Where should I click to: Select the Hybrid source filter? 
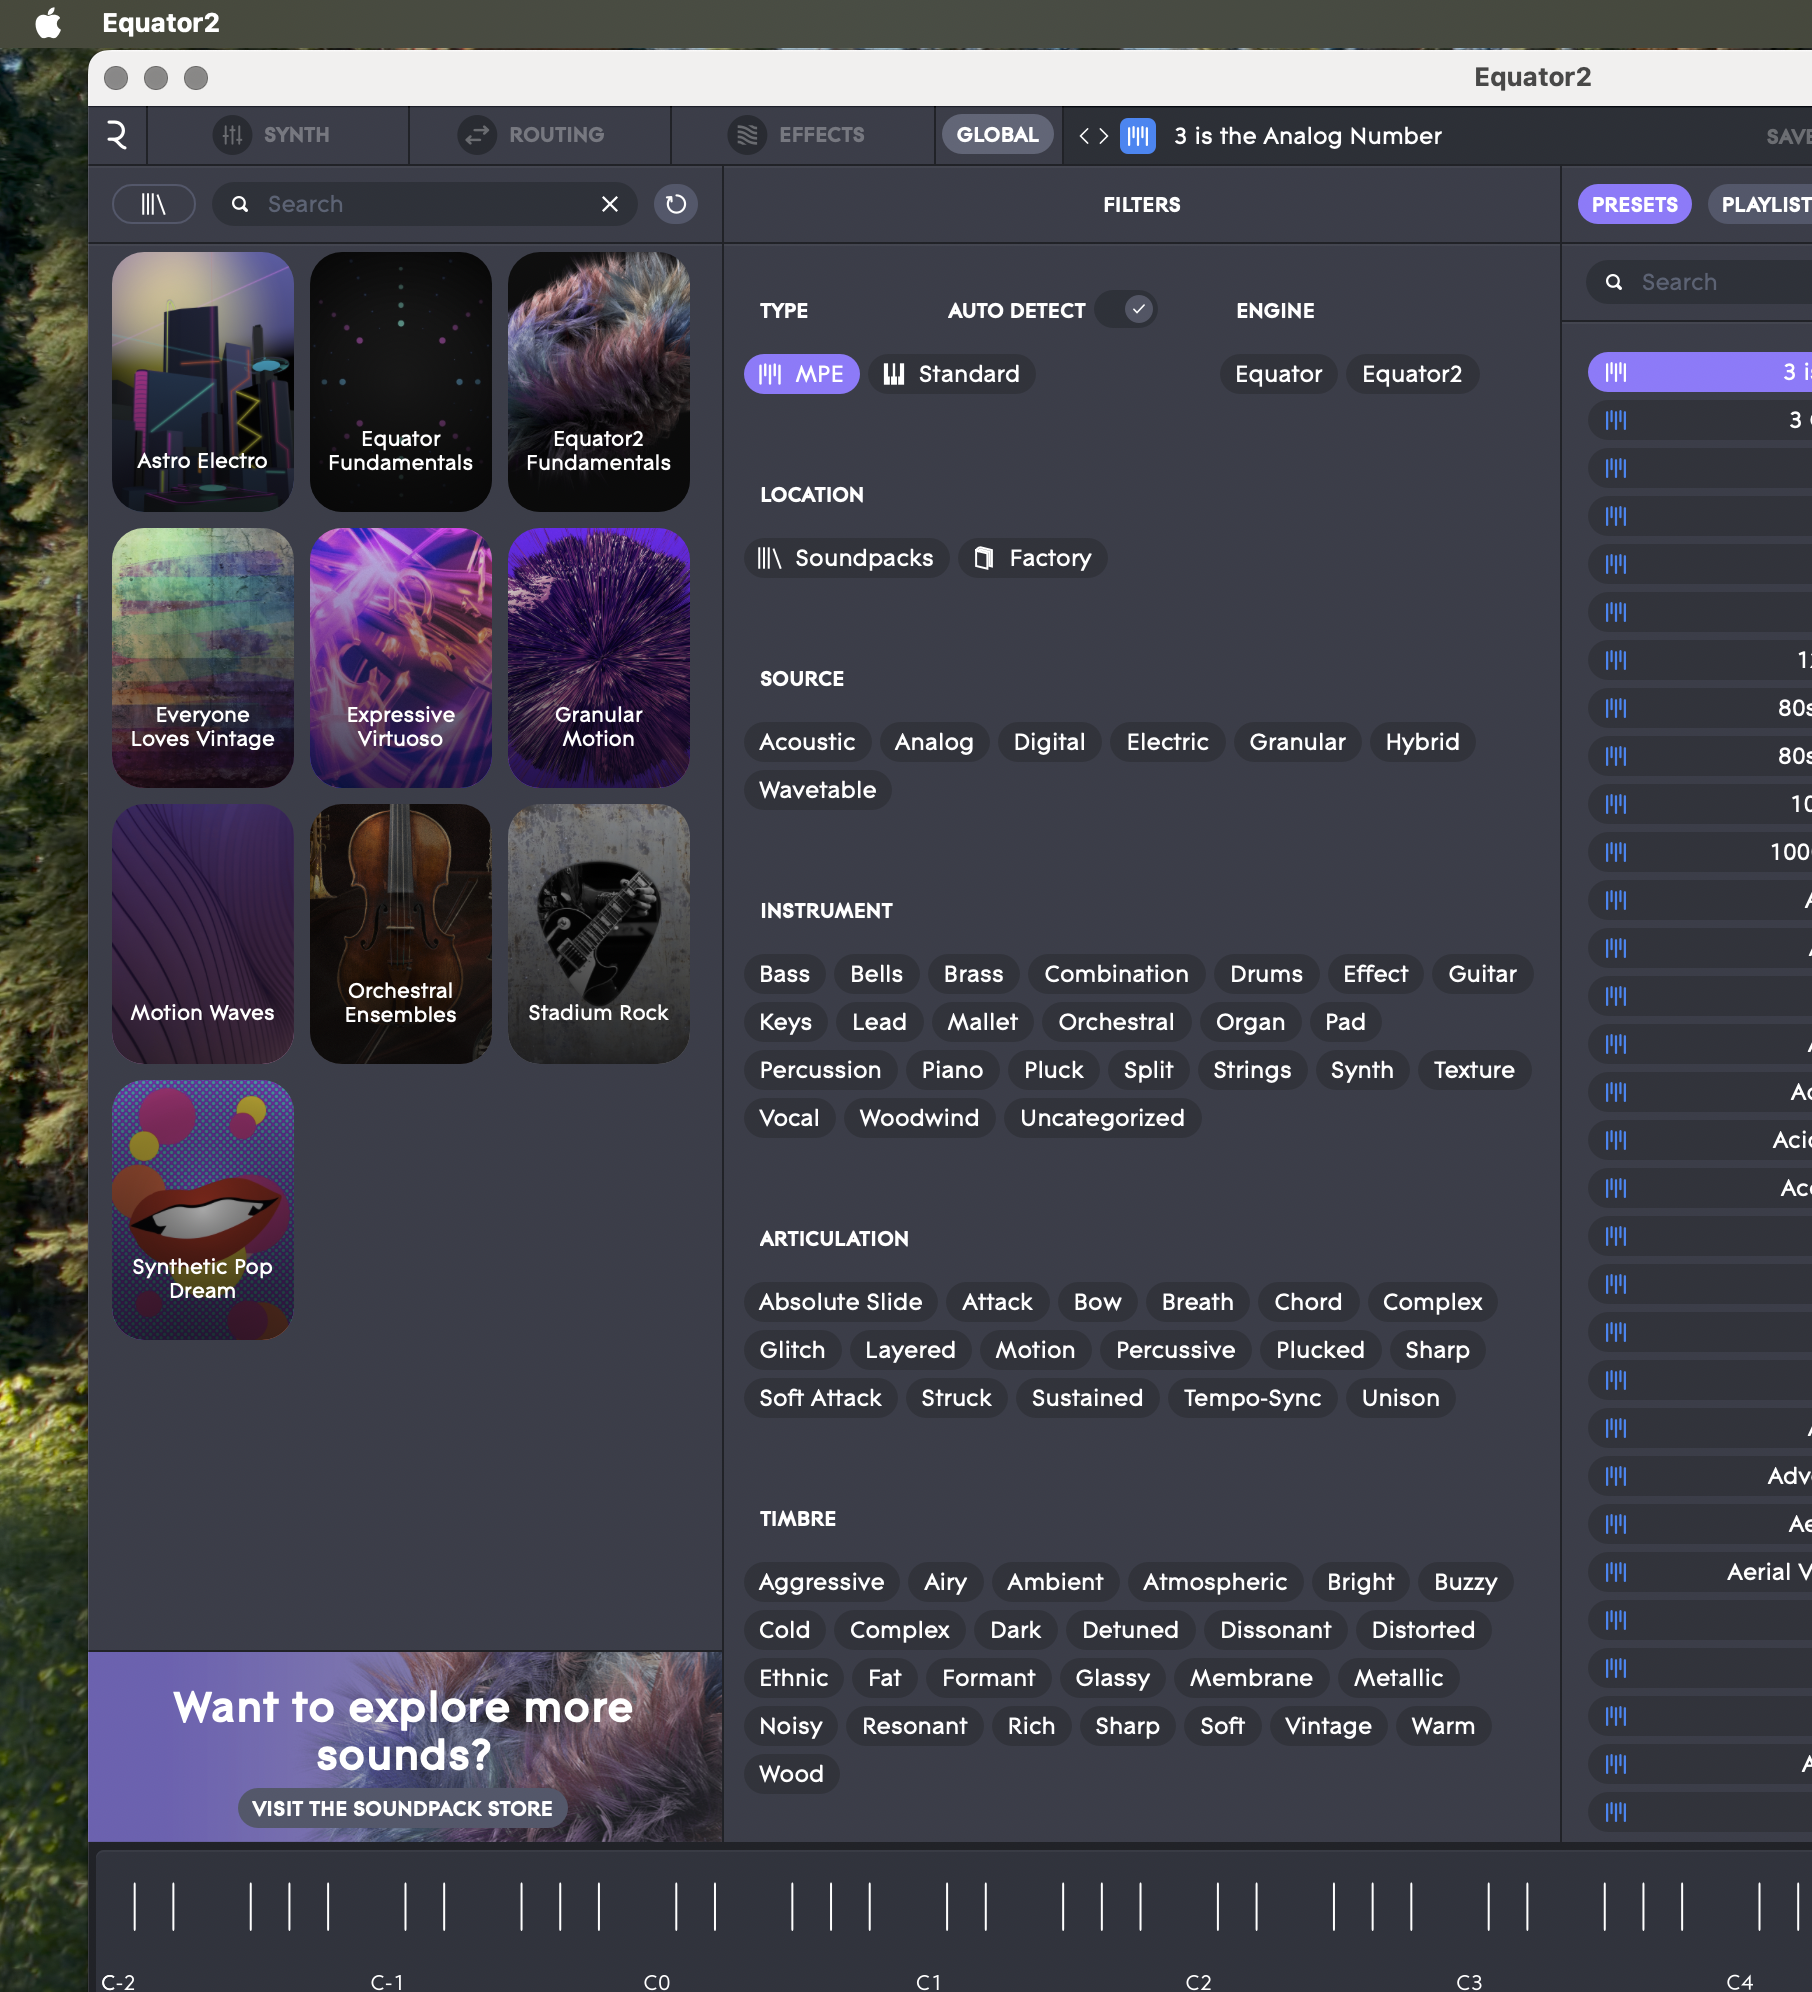tap(1422, 742)
